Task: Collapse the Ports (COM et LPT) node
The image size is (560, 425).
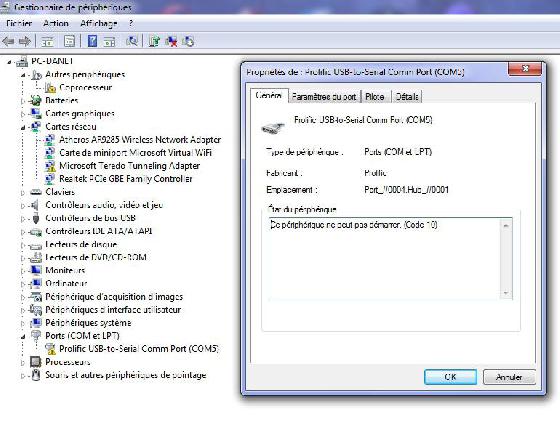Action: 23,336
